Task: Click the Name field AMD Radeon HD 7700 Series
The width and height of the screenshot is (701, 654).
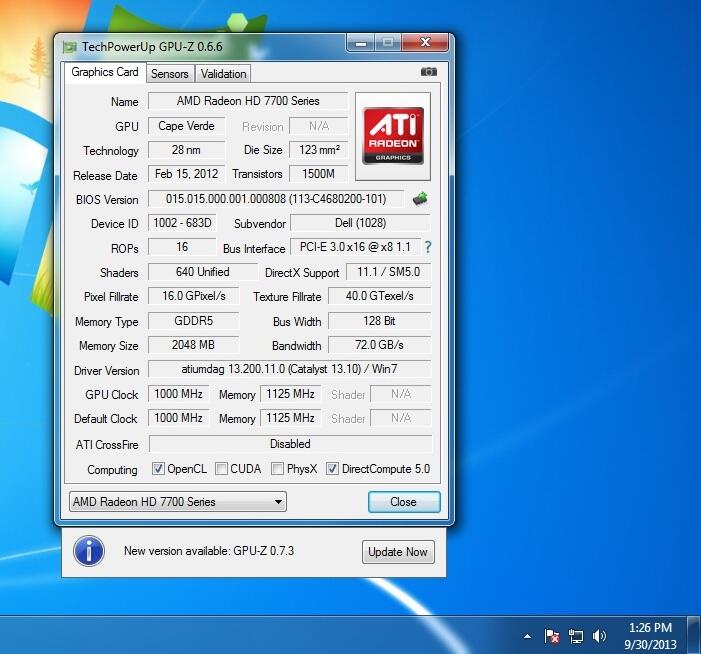Action: pyautogui.click(x=248, y=101)
